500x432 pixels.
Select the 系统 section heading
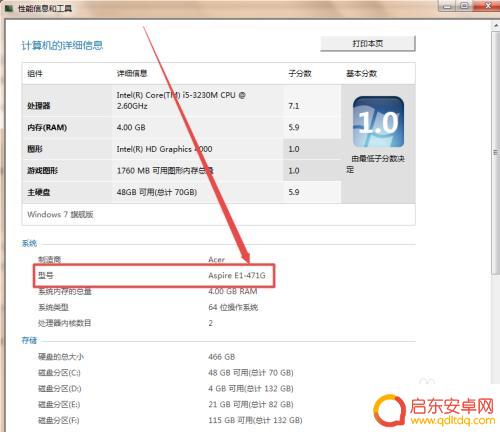pyautogui.click(x=29, y=244)
